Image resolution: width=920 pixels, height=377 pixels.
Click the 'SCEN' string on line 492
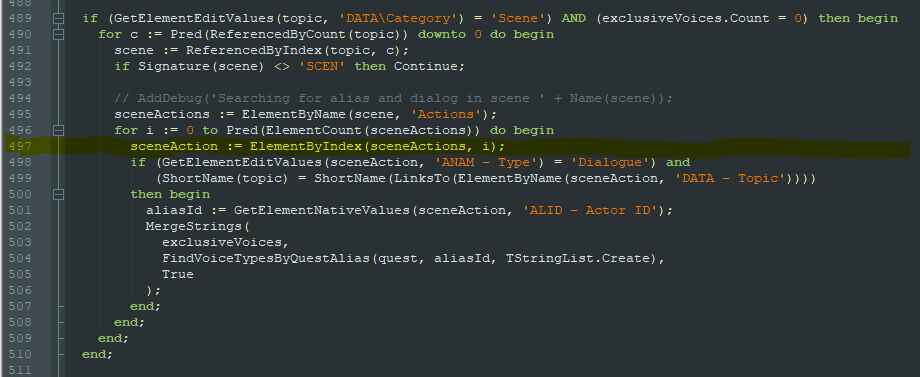[323, 66]
